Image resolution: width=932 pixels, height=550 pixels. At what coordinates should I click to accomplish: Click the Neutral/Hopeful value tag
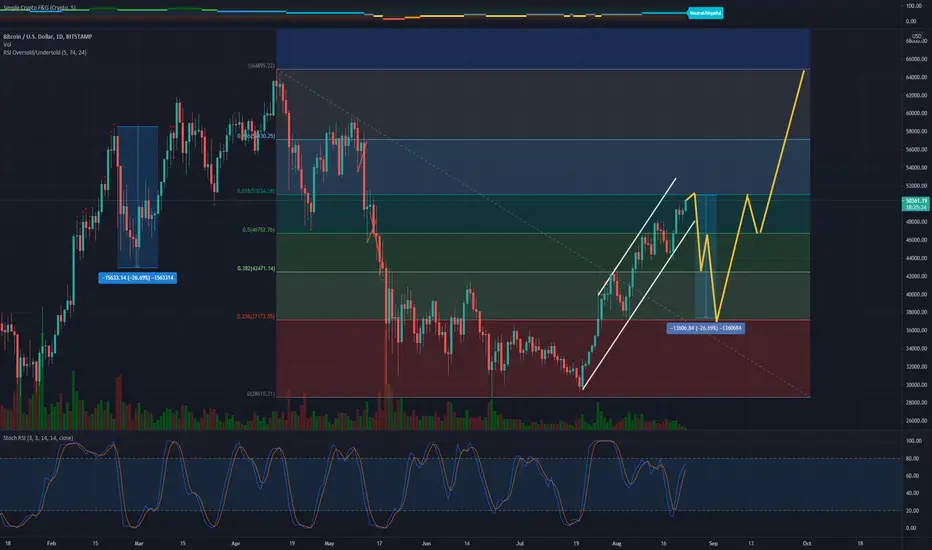pyautogui.click(x=706, y=13)
